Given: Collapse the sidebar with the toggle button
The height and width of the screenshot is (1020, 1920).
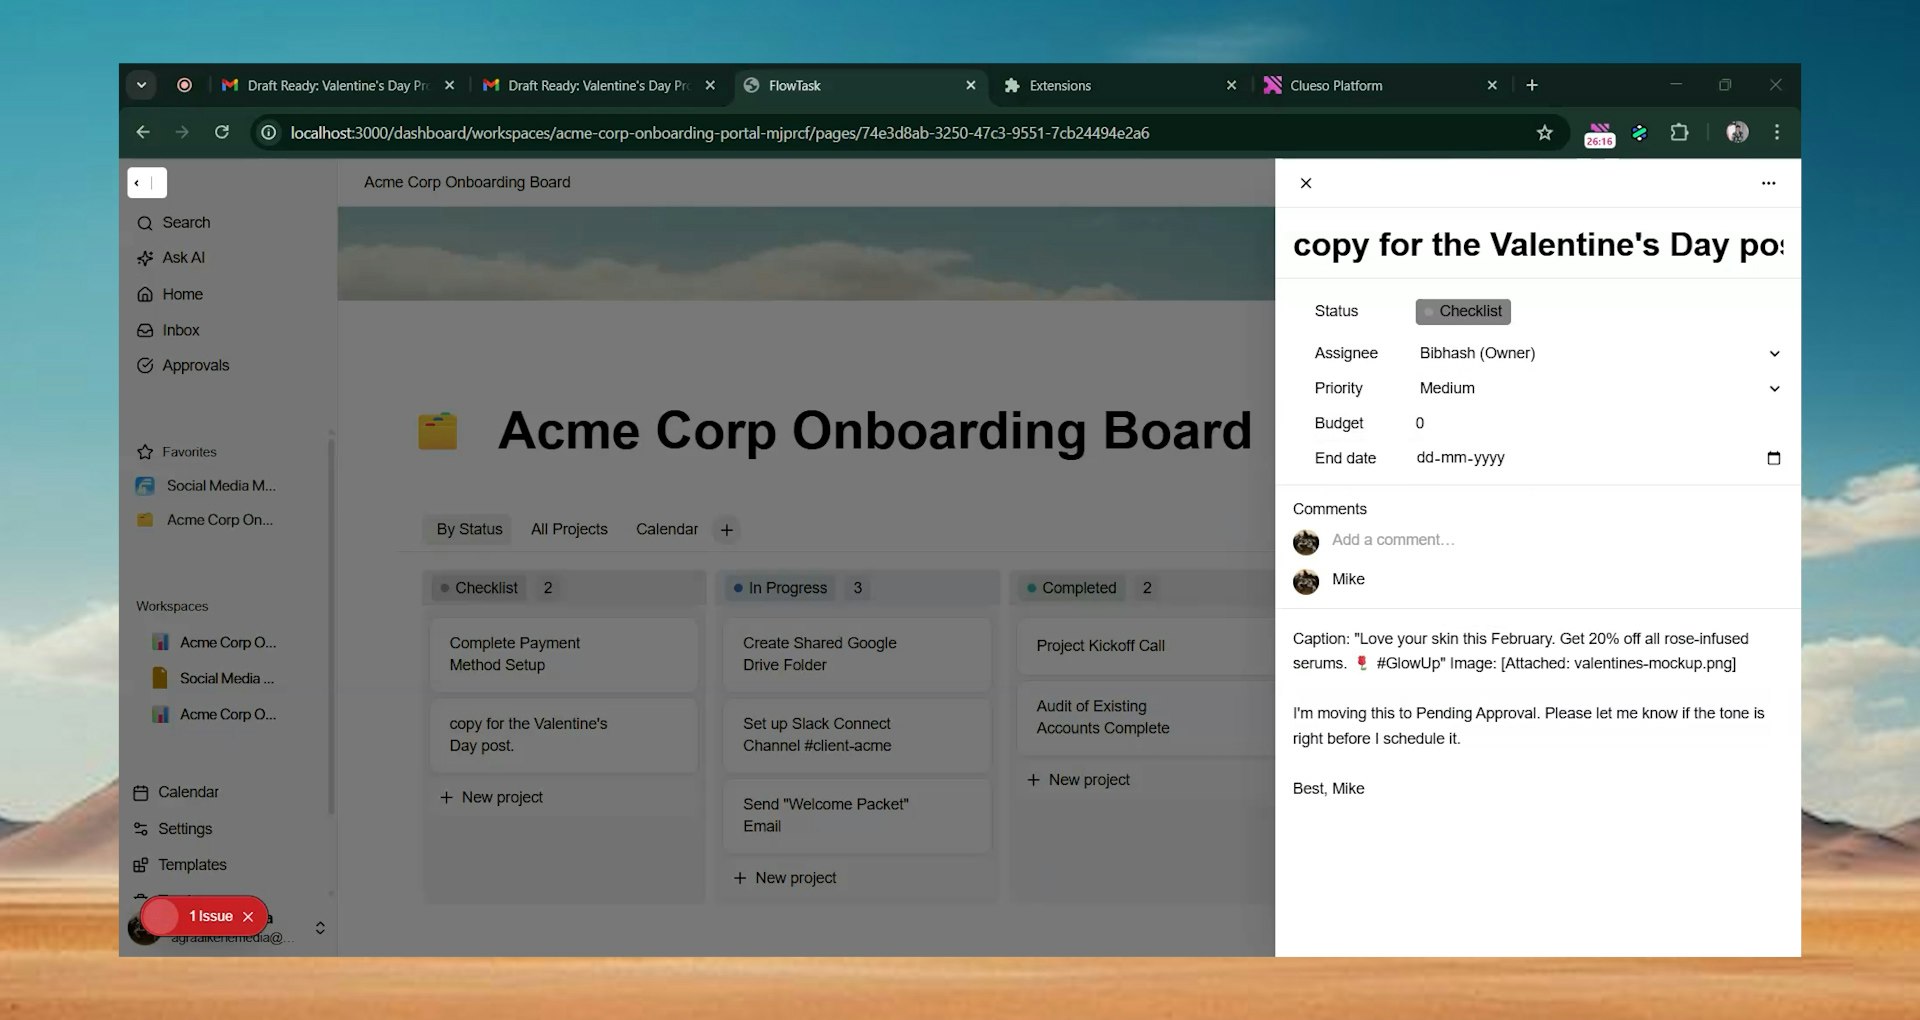Looking at the screenshot, I should point(146,183).
